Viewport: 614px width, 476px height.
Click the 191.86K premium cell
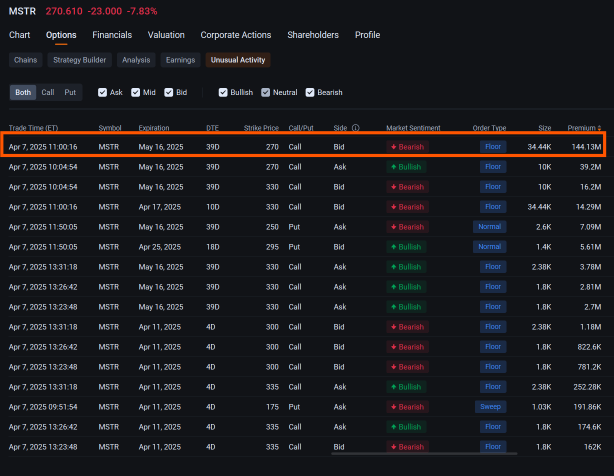(x=587, y=407)
